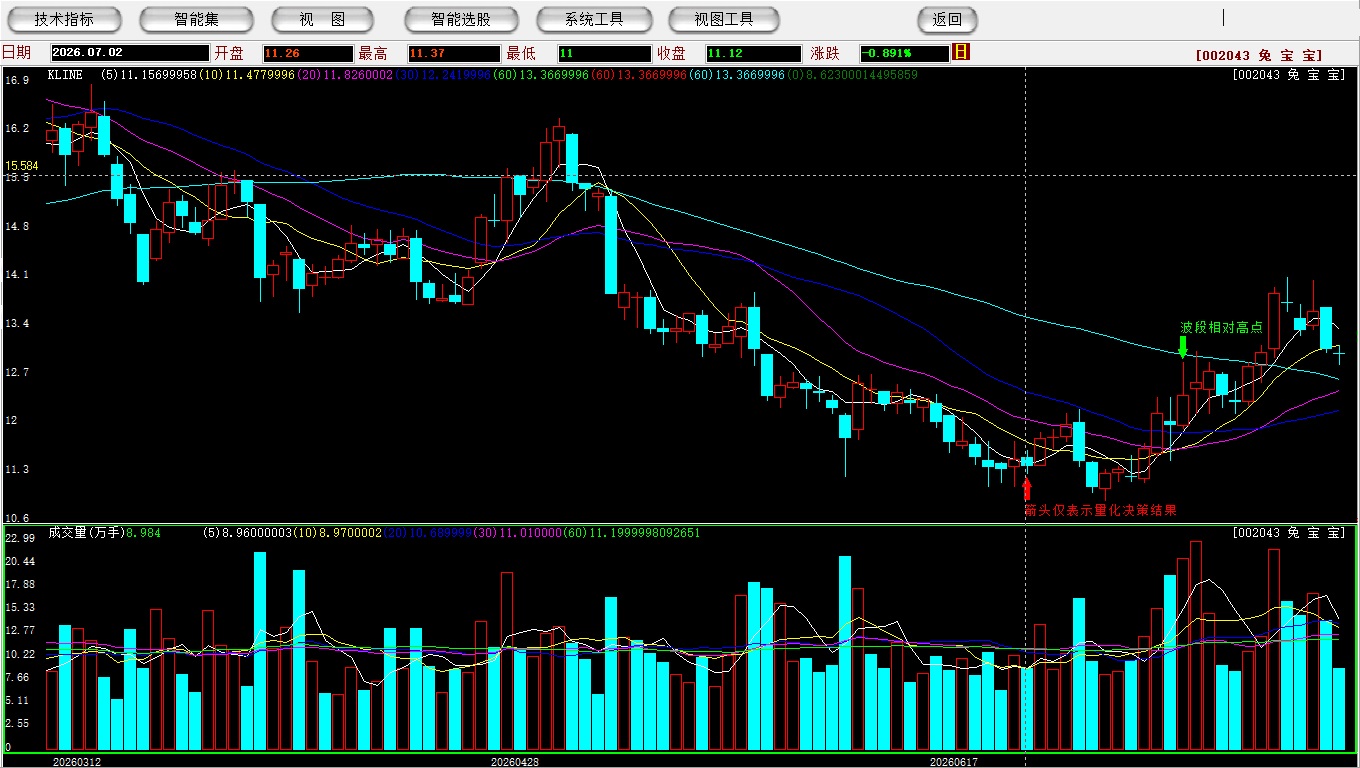Open the 智能选股 menu button
Image resolution: width=1360 pixels, height=768 pixels.
[x=461, y=19]
